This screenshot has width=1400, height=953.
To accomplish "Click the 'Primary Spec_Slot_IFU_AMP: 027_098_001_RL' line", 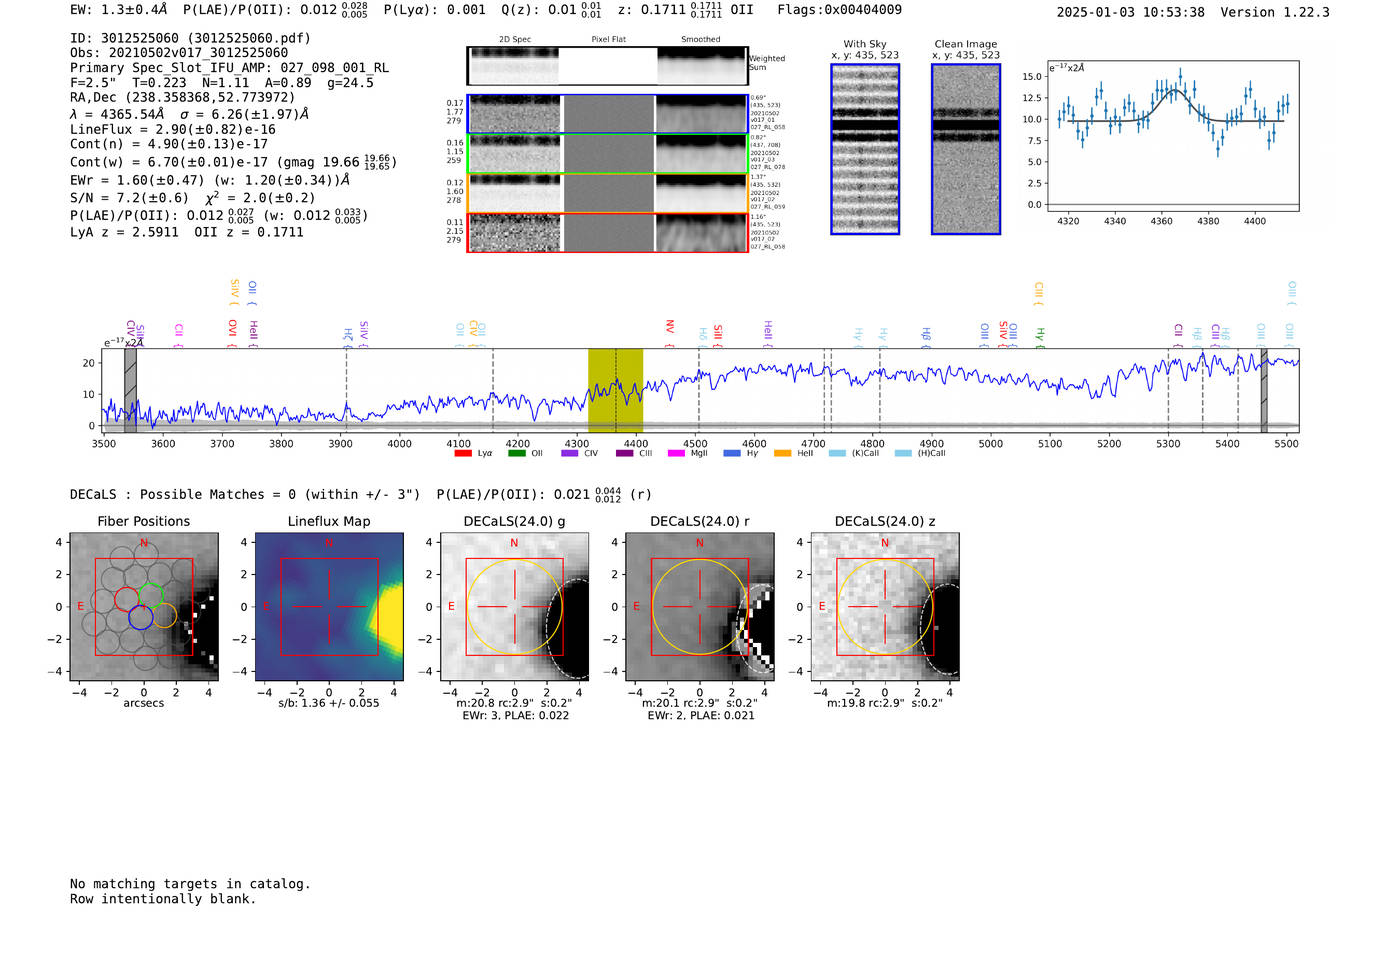I will pos(230,68).
